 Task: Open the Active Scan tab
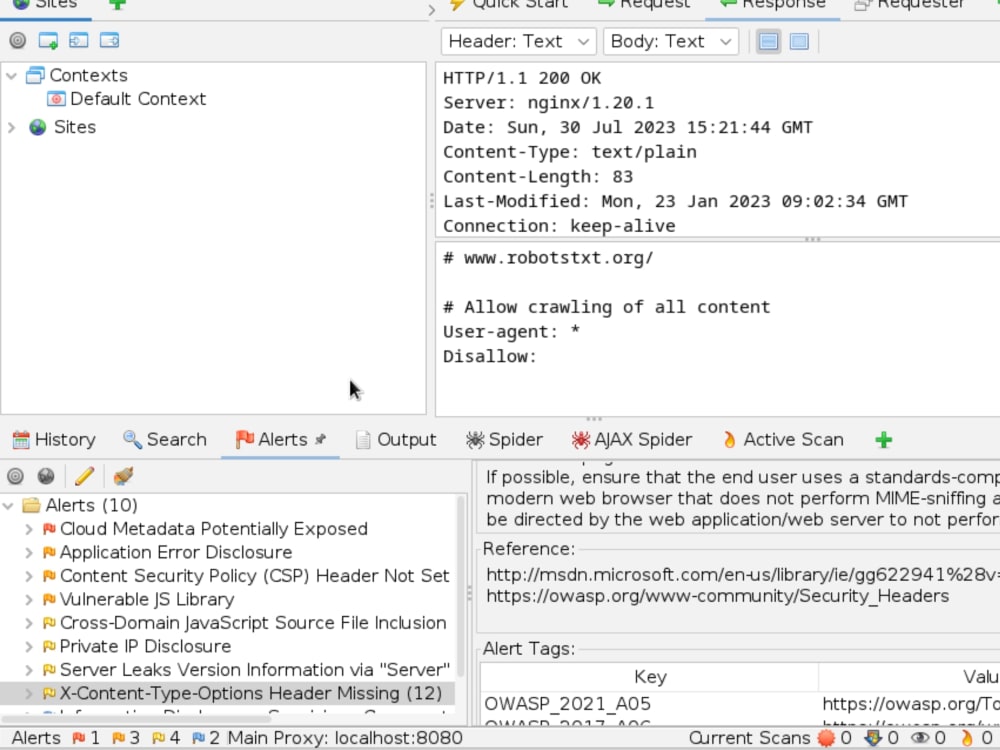[x=783, y=439]
